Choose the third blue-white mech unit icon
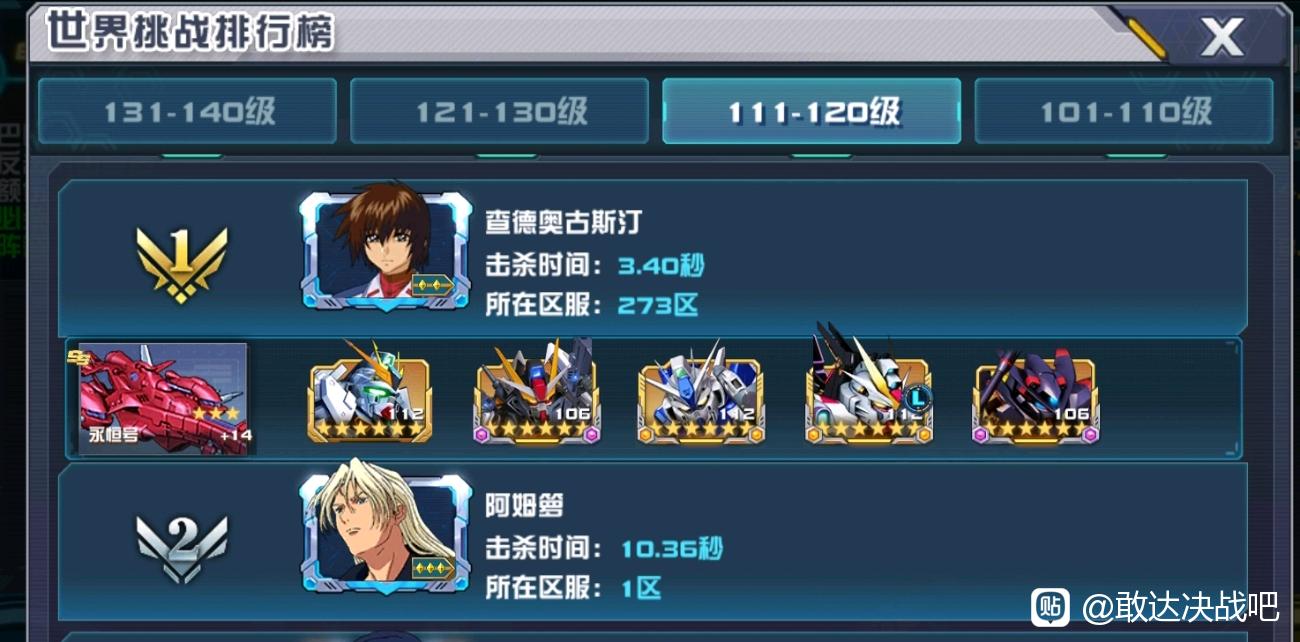Viewport: 1300px width, 642px height. (x=701, y=397)
